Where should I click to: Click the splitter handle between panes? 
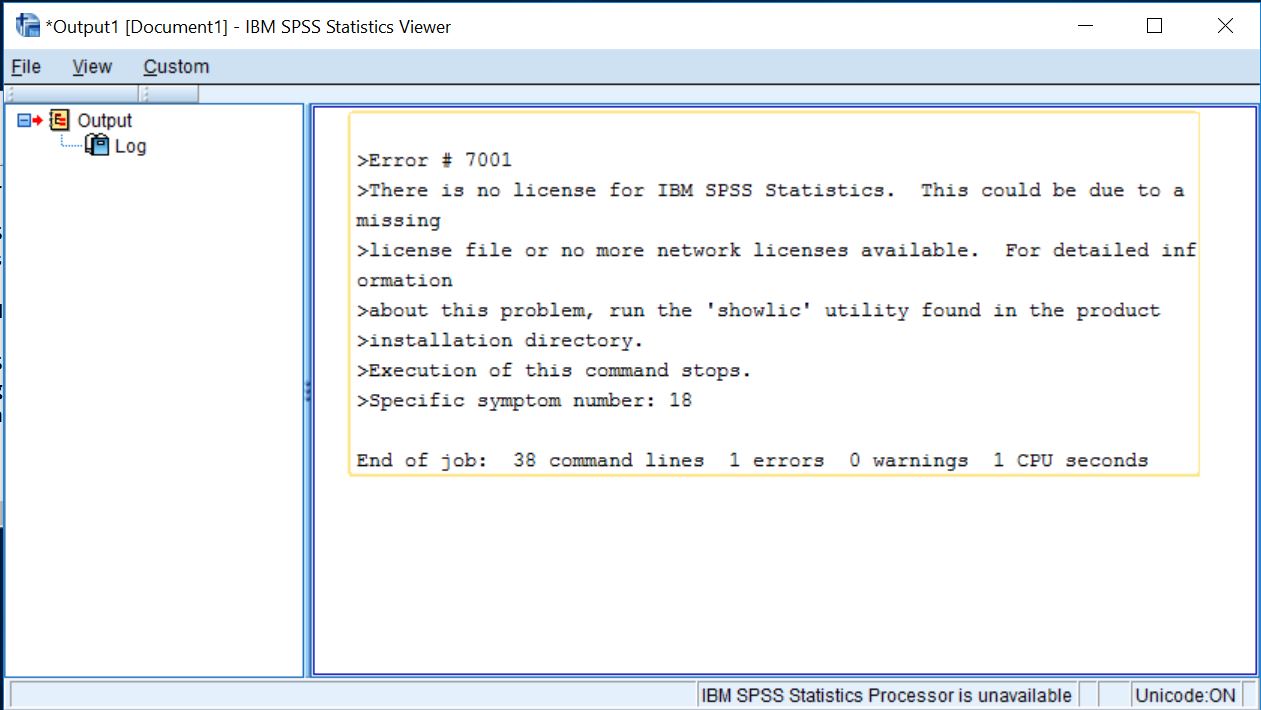[308, 392]
